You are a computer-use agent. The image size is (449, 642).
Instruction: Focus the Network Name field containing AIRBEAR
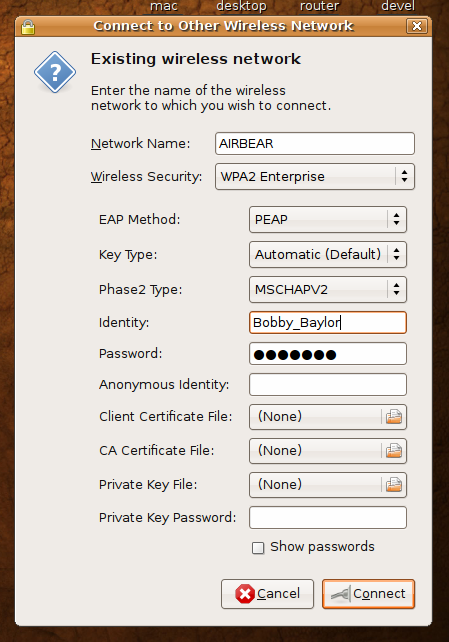(315, 143)
